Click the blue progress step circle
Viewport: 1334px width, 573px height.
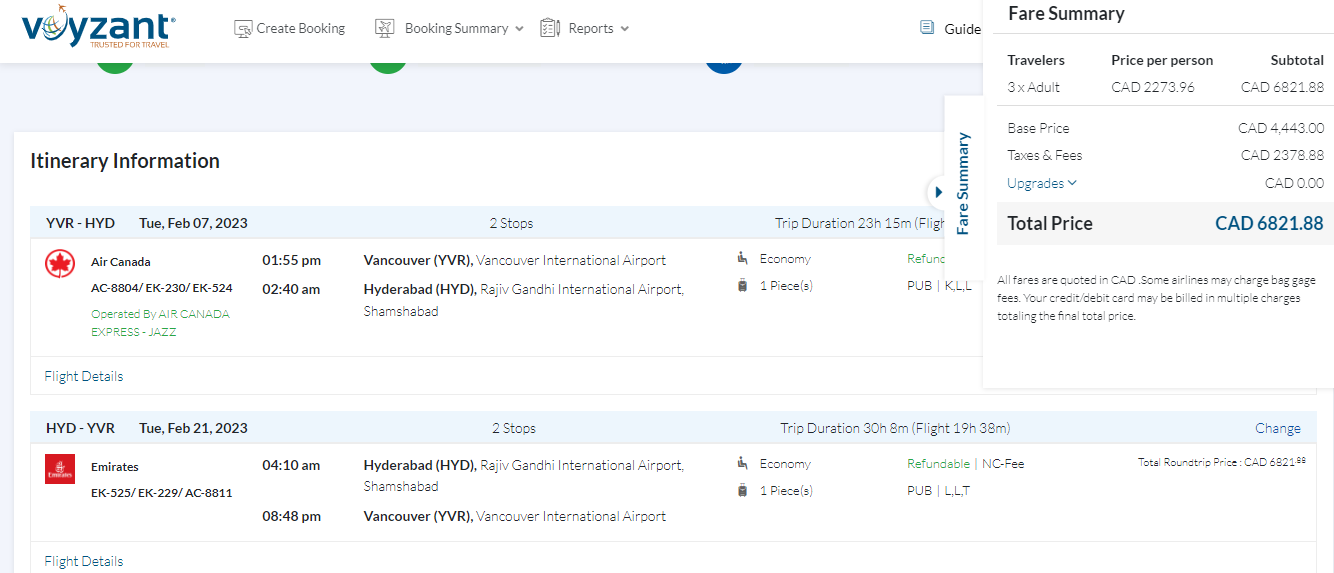point(723,66)
